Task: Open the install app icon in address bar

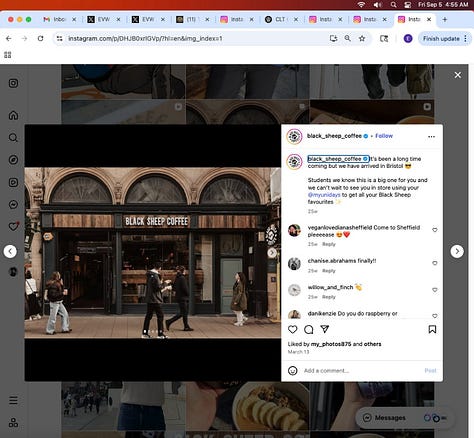Action: [333, 39]
